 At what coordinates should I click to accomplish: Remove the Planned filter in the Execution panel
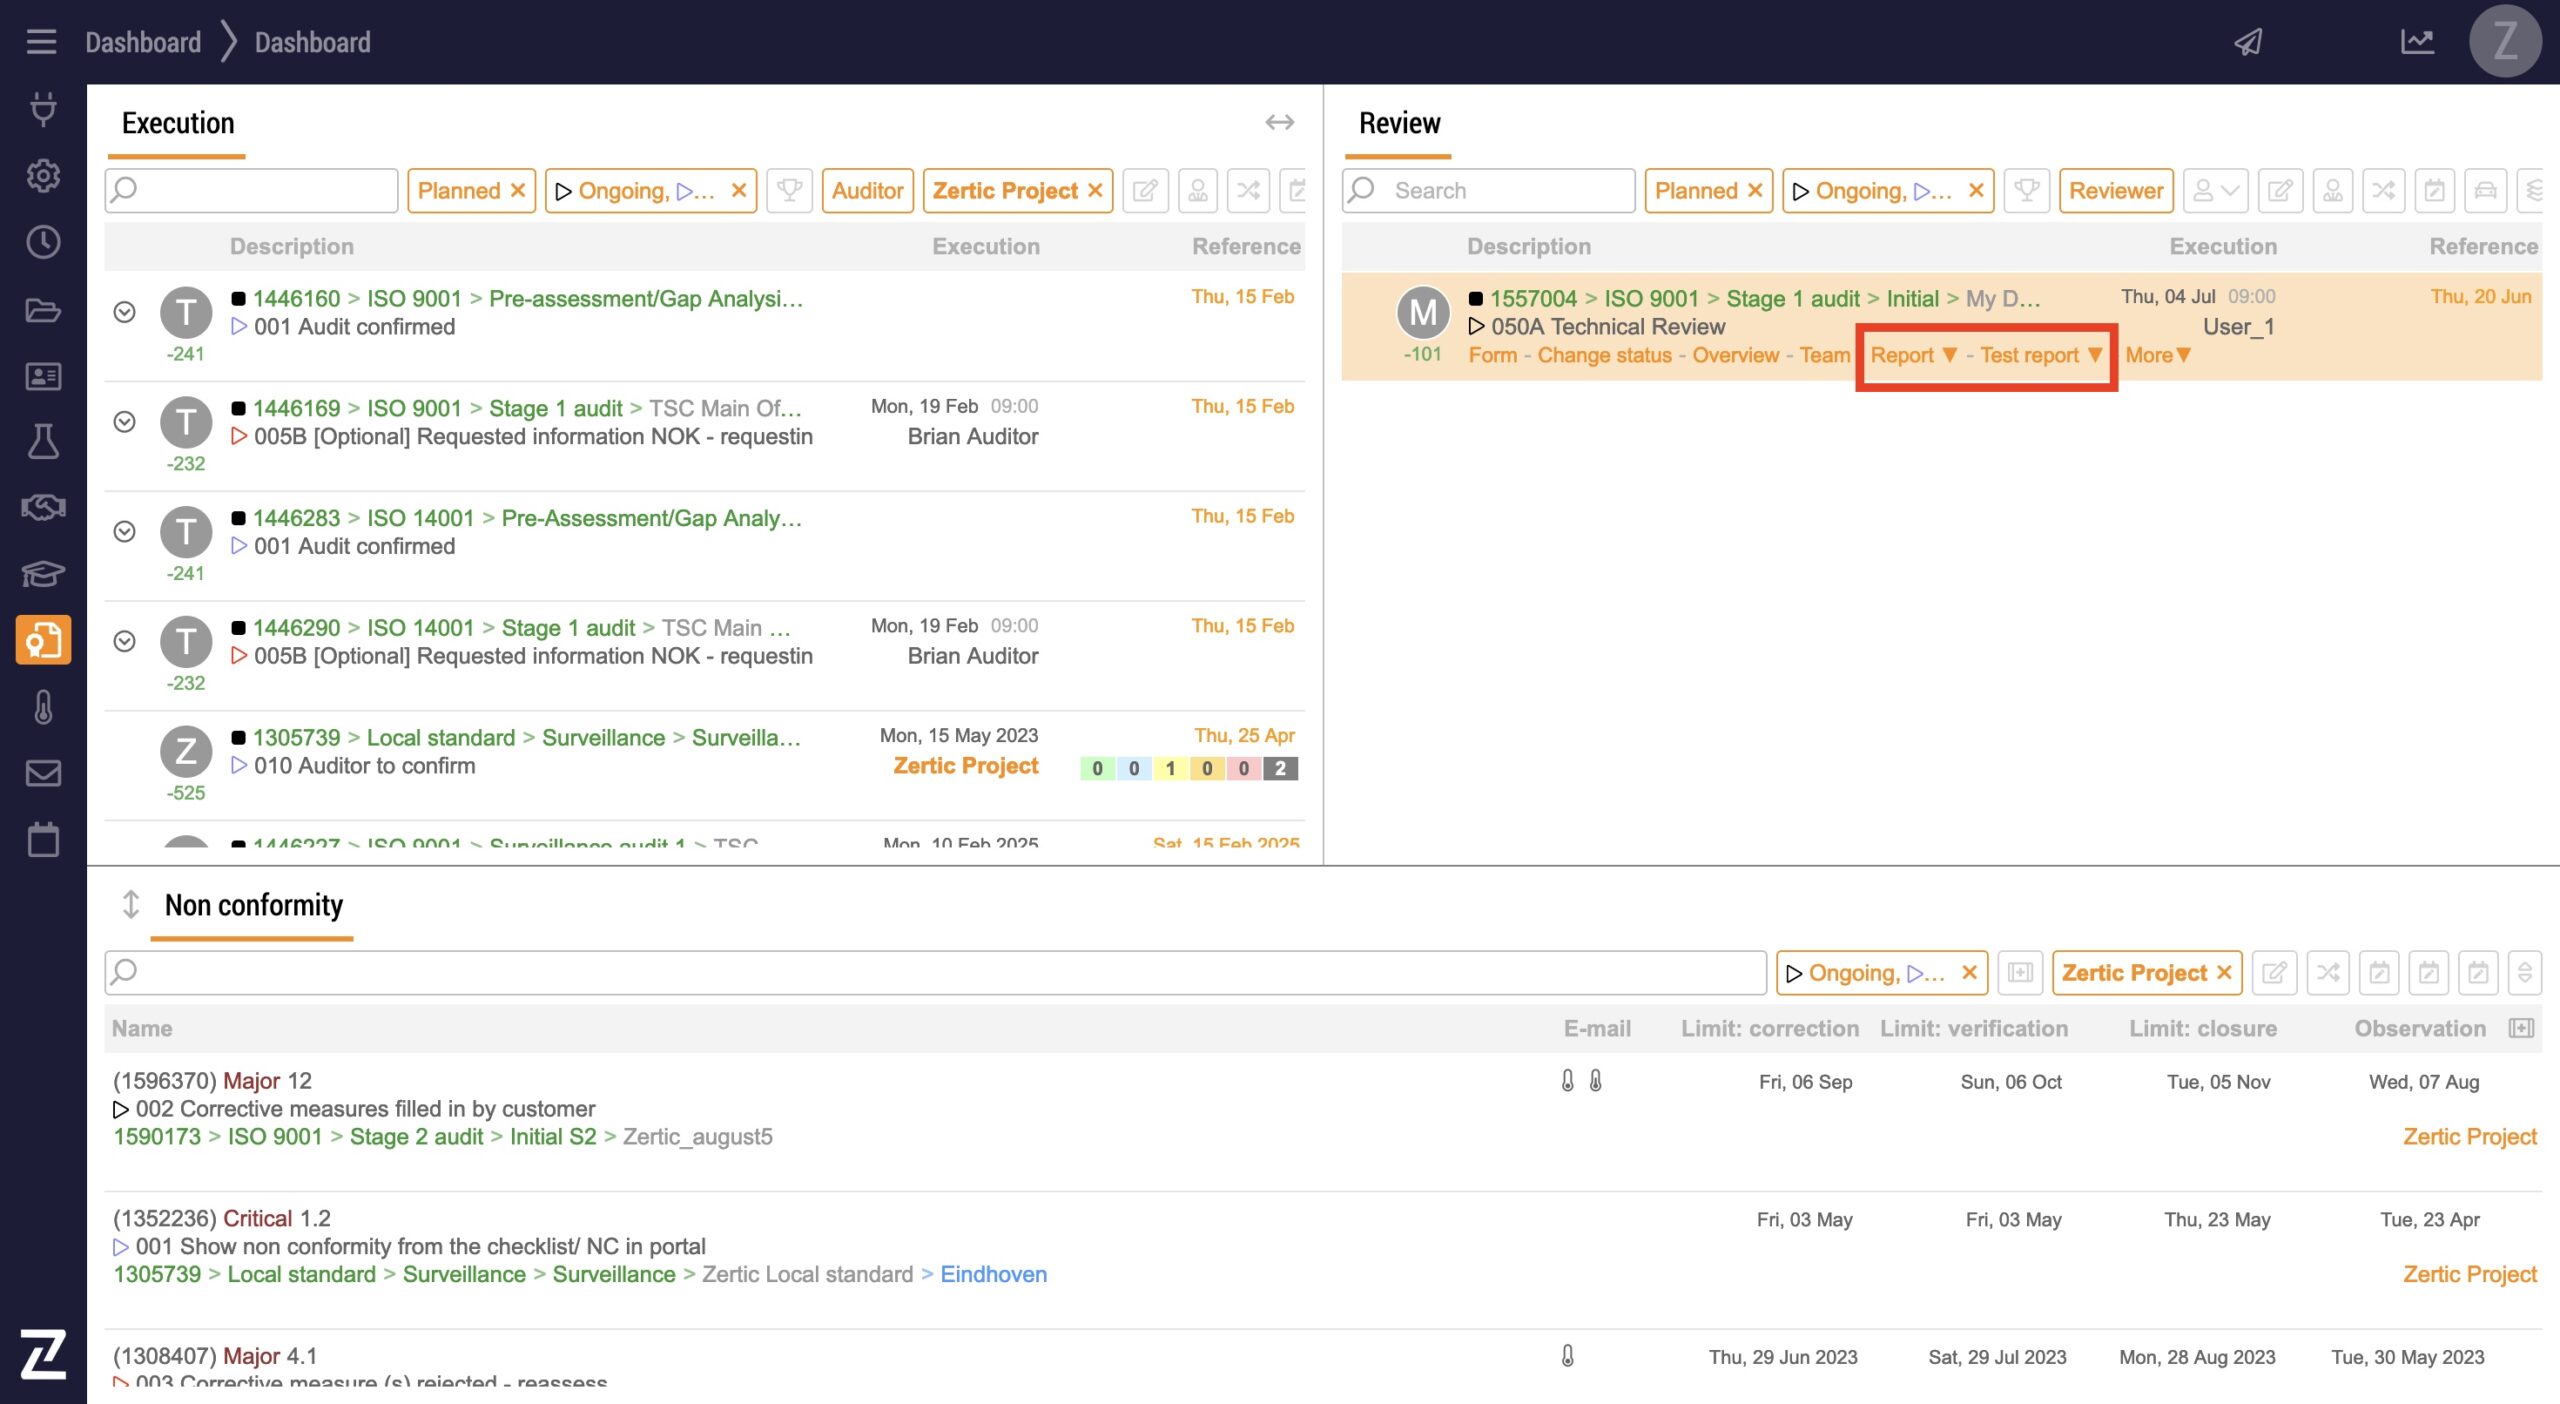(x=518, y=190)
